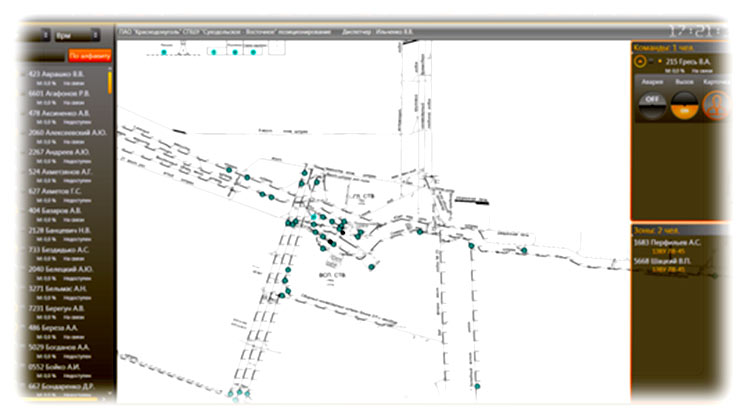This screenshot has height=419, width=747.
Task: Click the lowest teal marker on the right vertical tunnel
Action: tap(477, 386)
